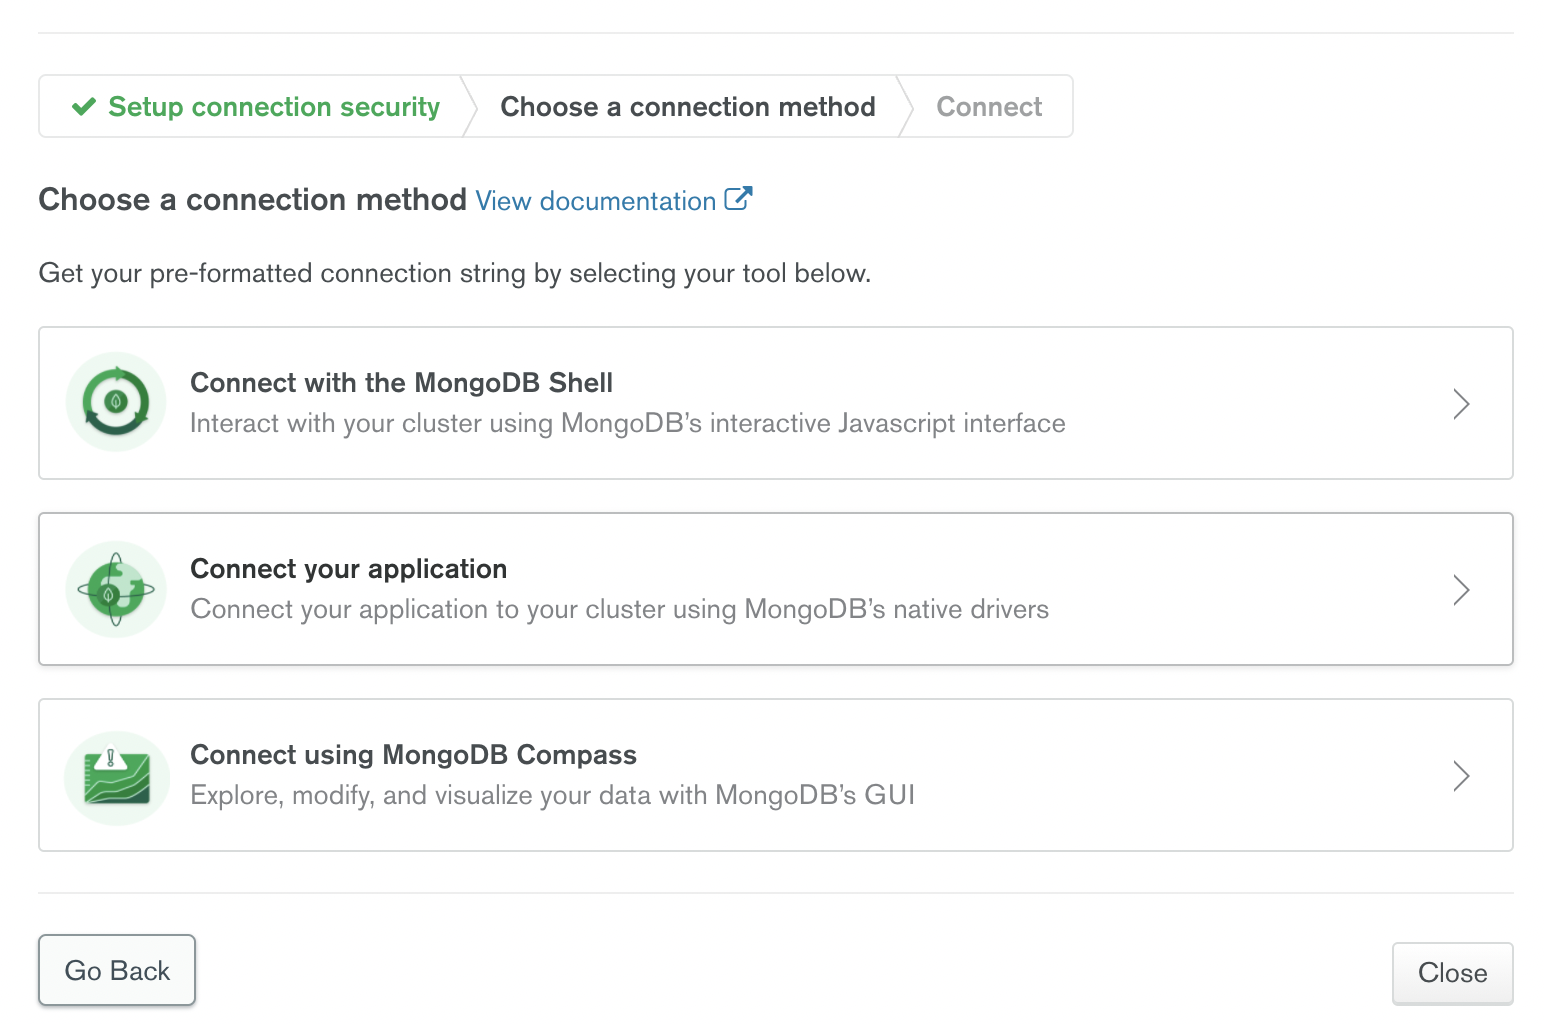Click the native drivers description text
1544x1024 pixels.
pos(619,609)
